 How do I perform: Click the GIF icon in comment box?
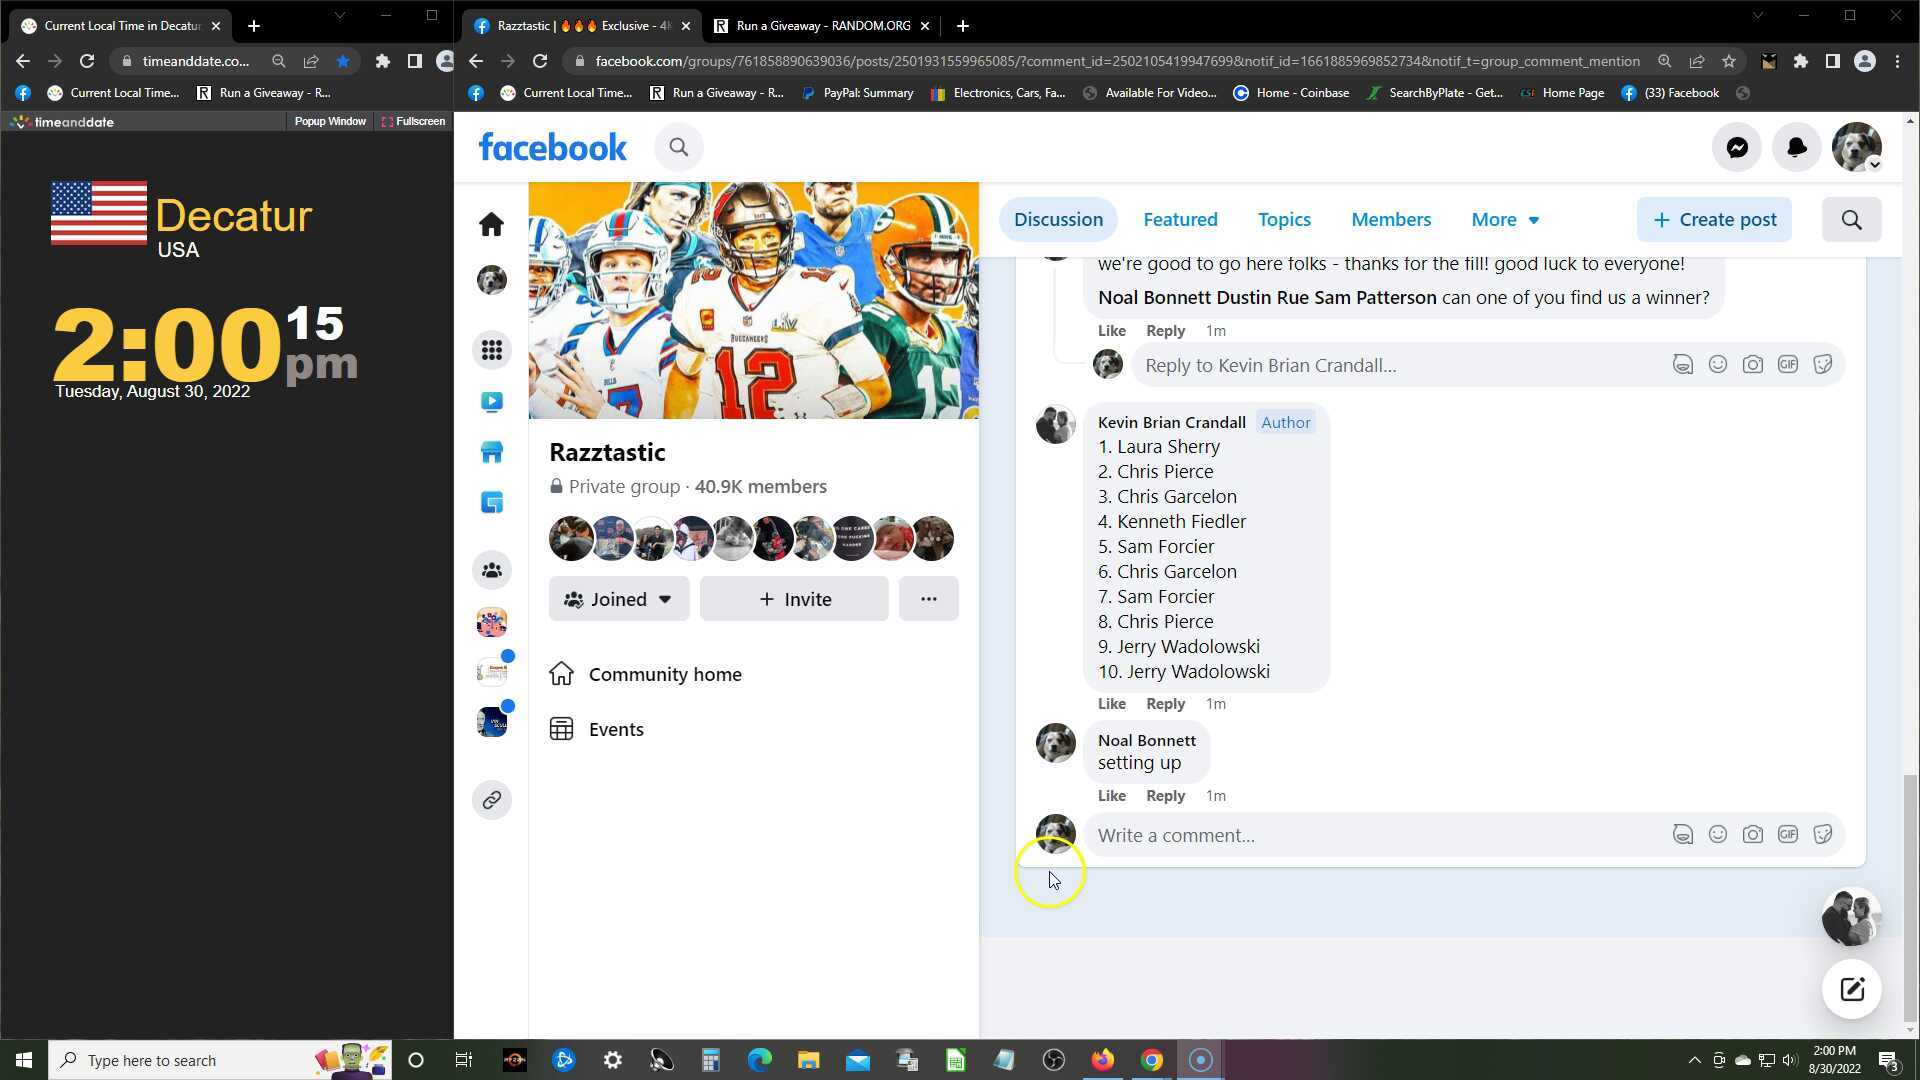(1787, 835)
